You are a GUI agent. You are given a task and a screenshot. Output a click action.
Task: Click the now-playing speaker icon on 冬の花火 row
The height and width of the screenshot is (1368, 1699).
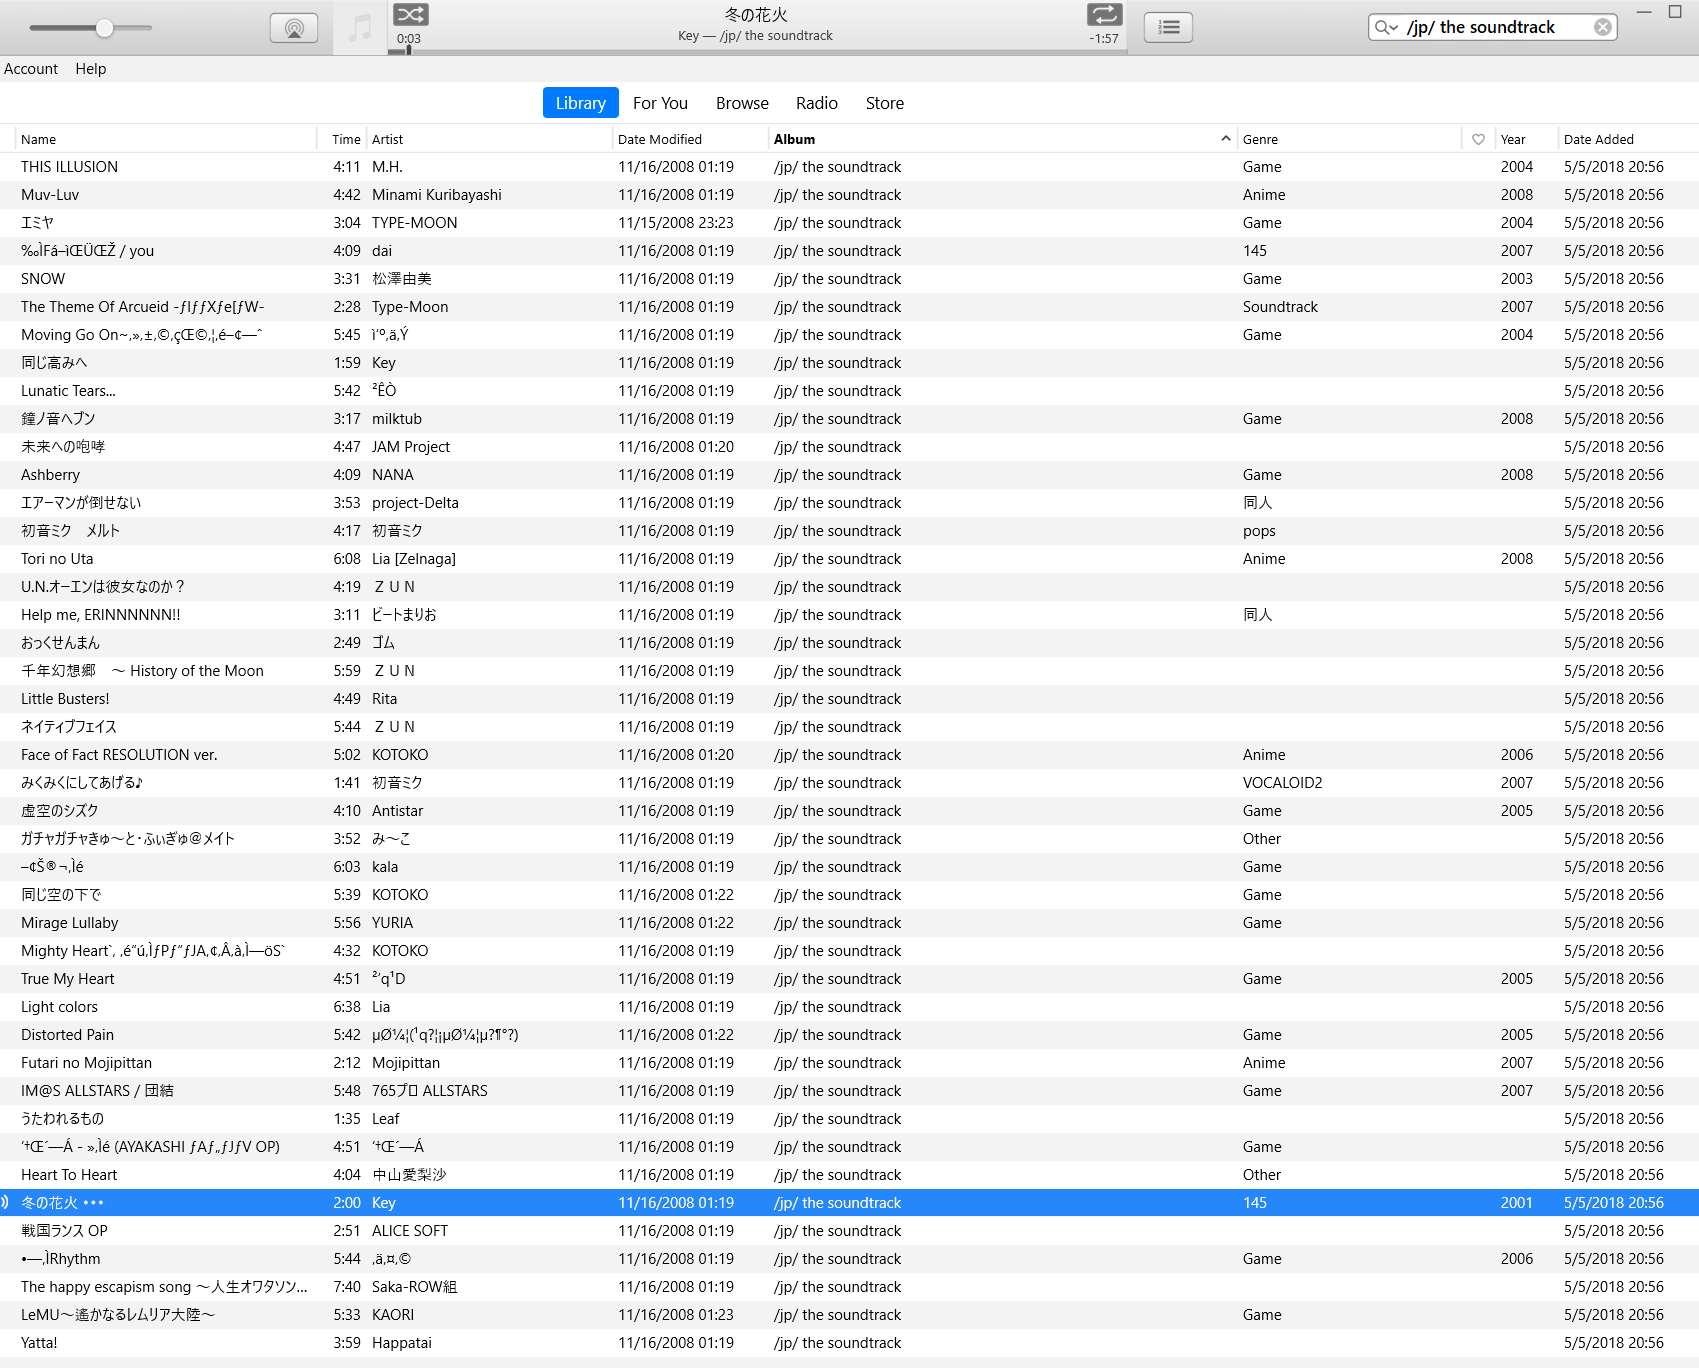5,1202
